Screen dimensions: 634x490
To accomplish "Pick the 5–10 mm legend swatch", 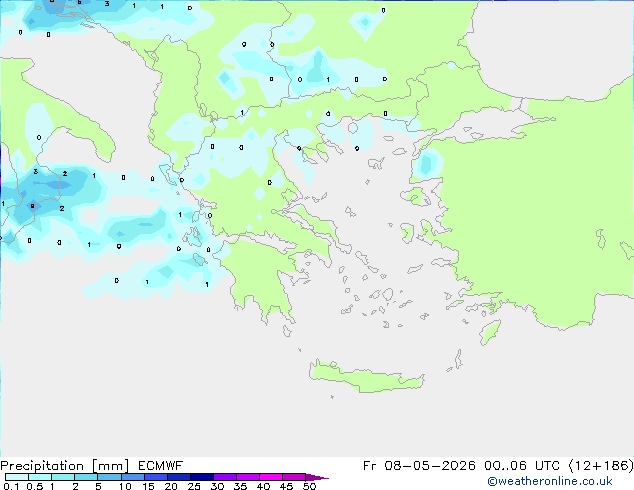I will point(109,477).
